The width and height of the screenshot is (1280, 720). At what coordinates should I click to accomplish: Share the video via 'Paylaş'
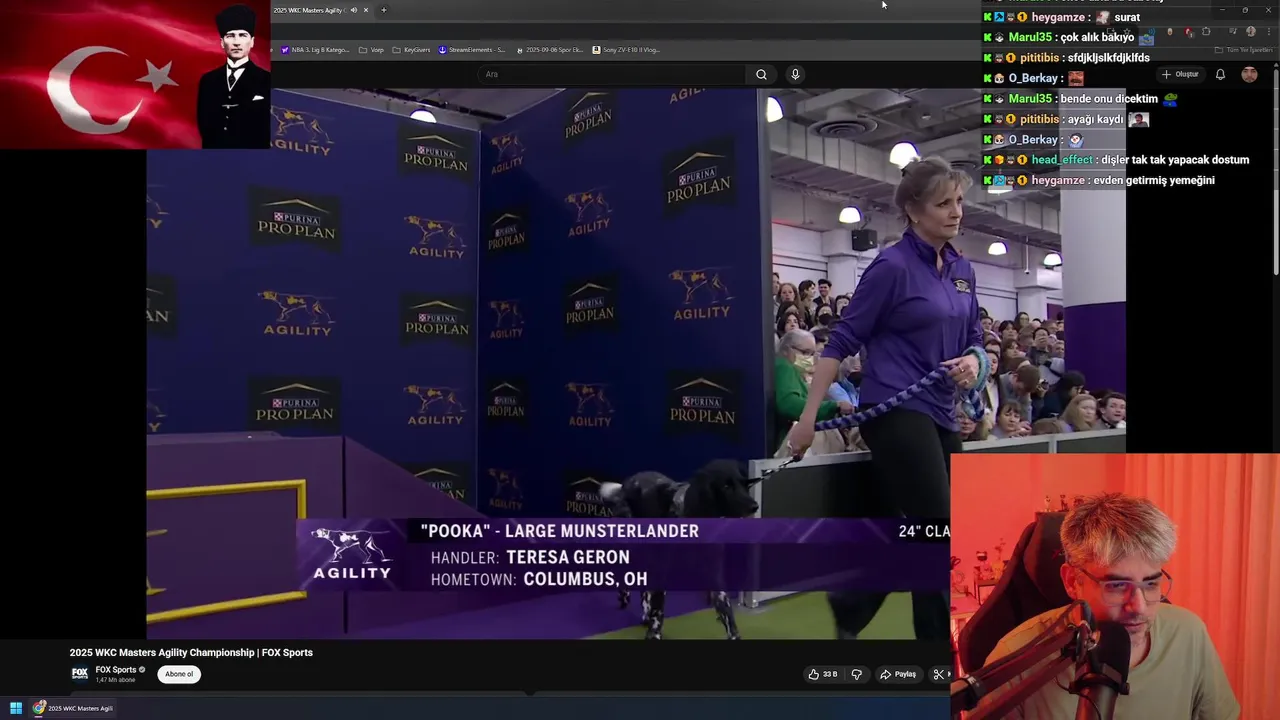[898, 674]
